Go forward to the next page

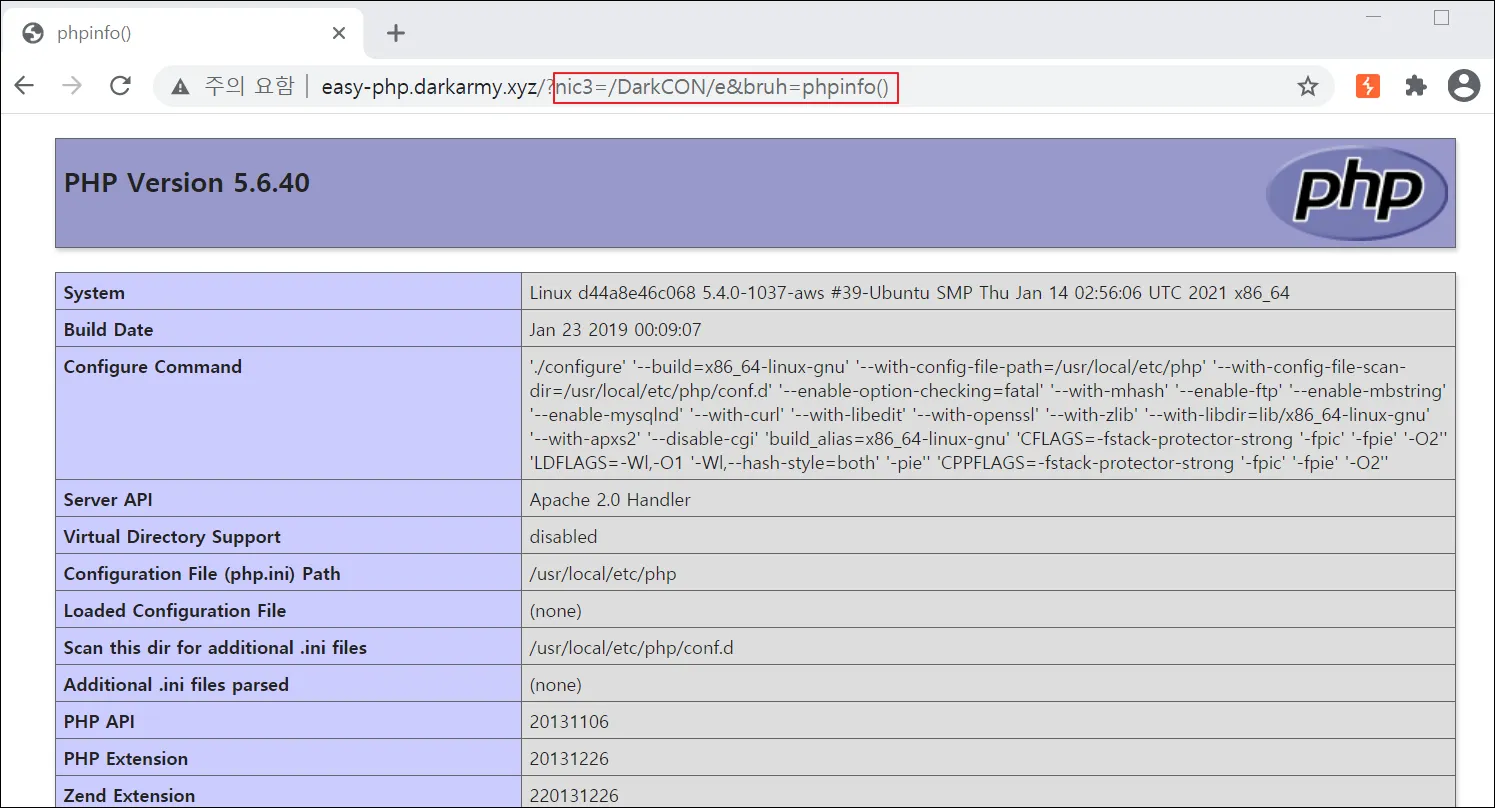72,86
